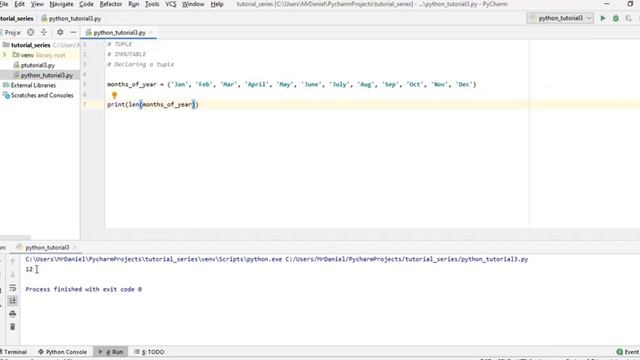Open the TODO tool window
Screen dimensions: 640x360
tap(149, 352)
